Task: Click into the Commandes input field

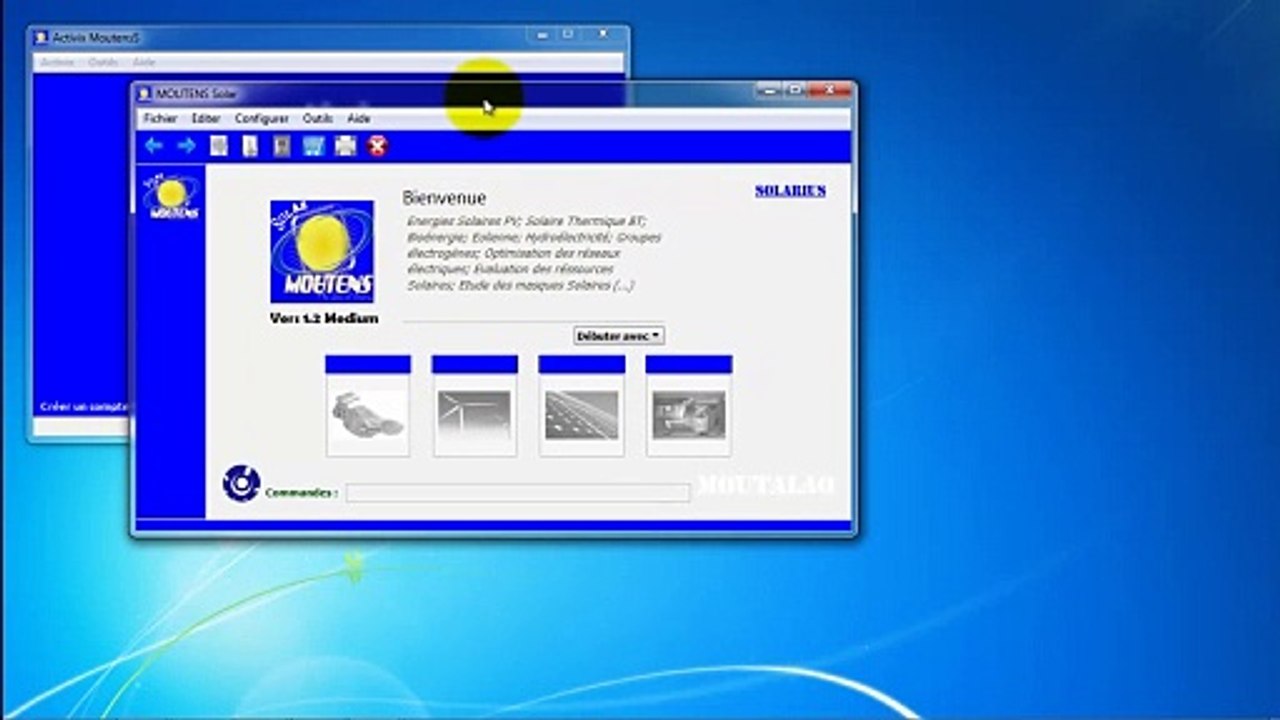Action: [x=518, y=492]
